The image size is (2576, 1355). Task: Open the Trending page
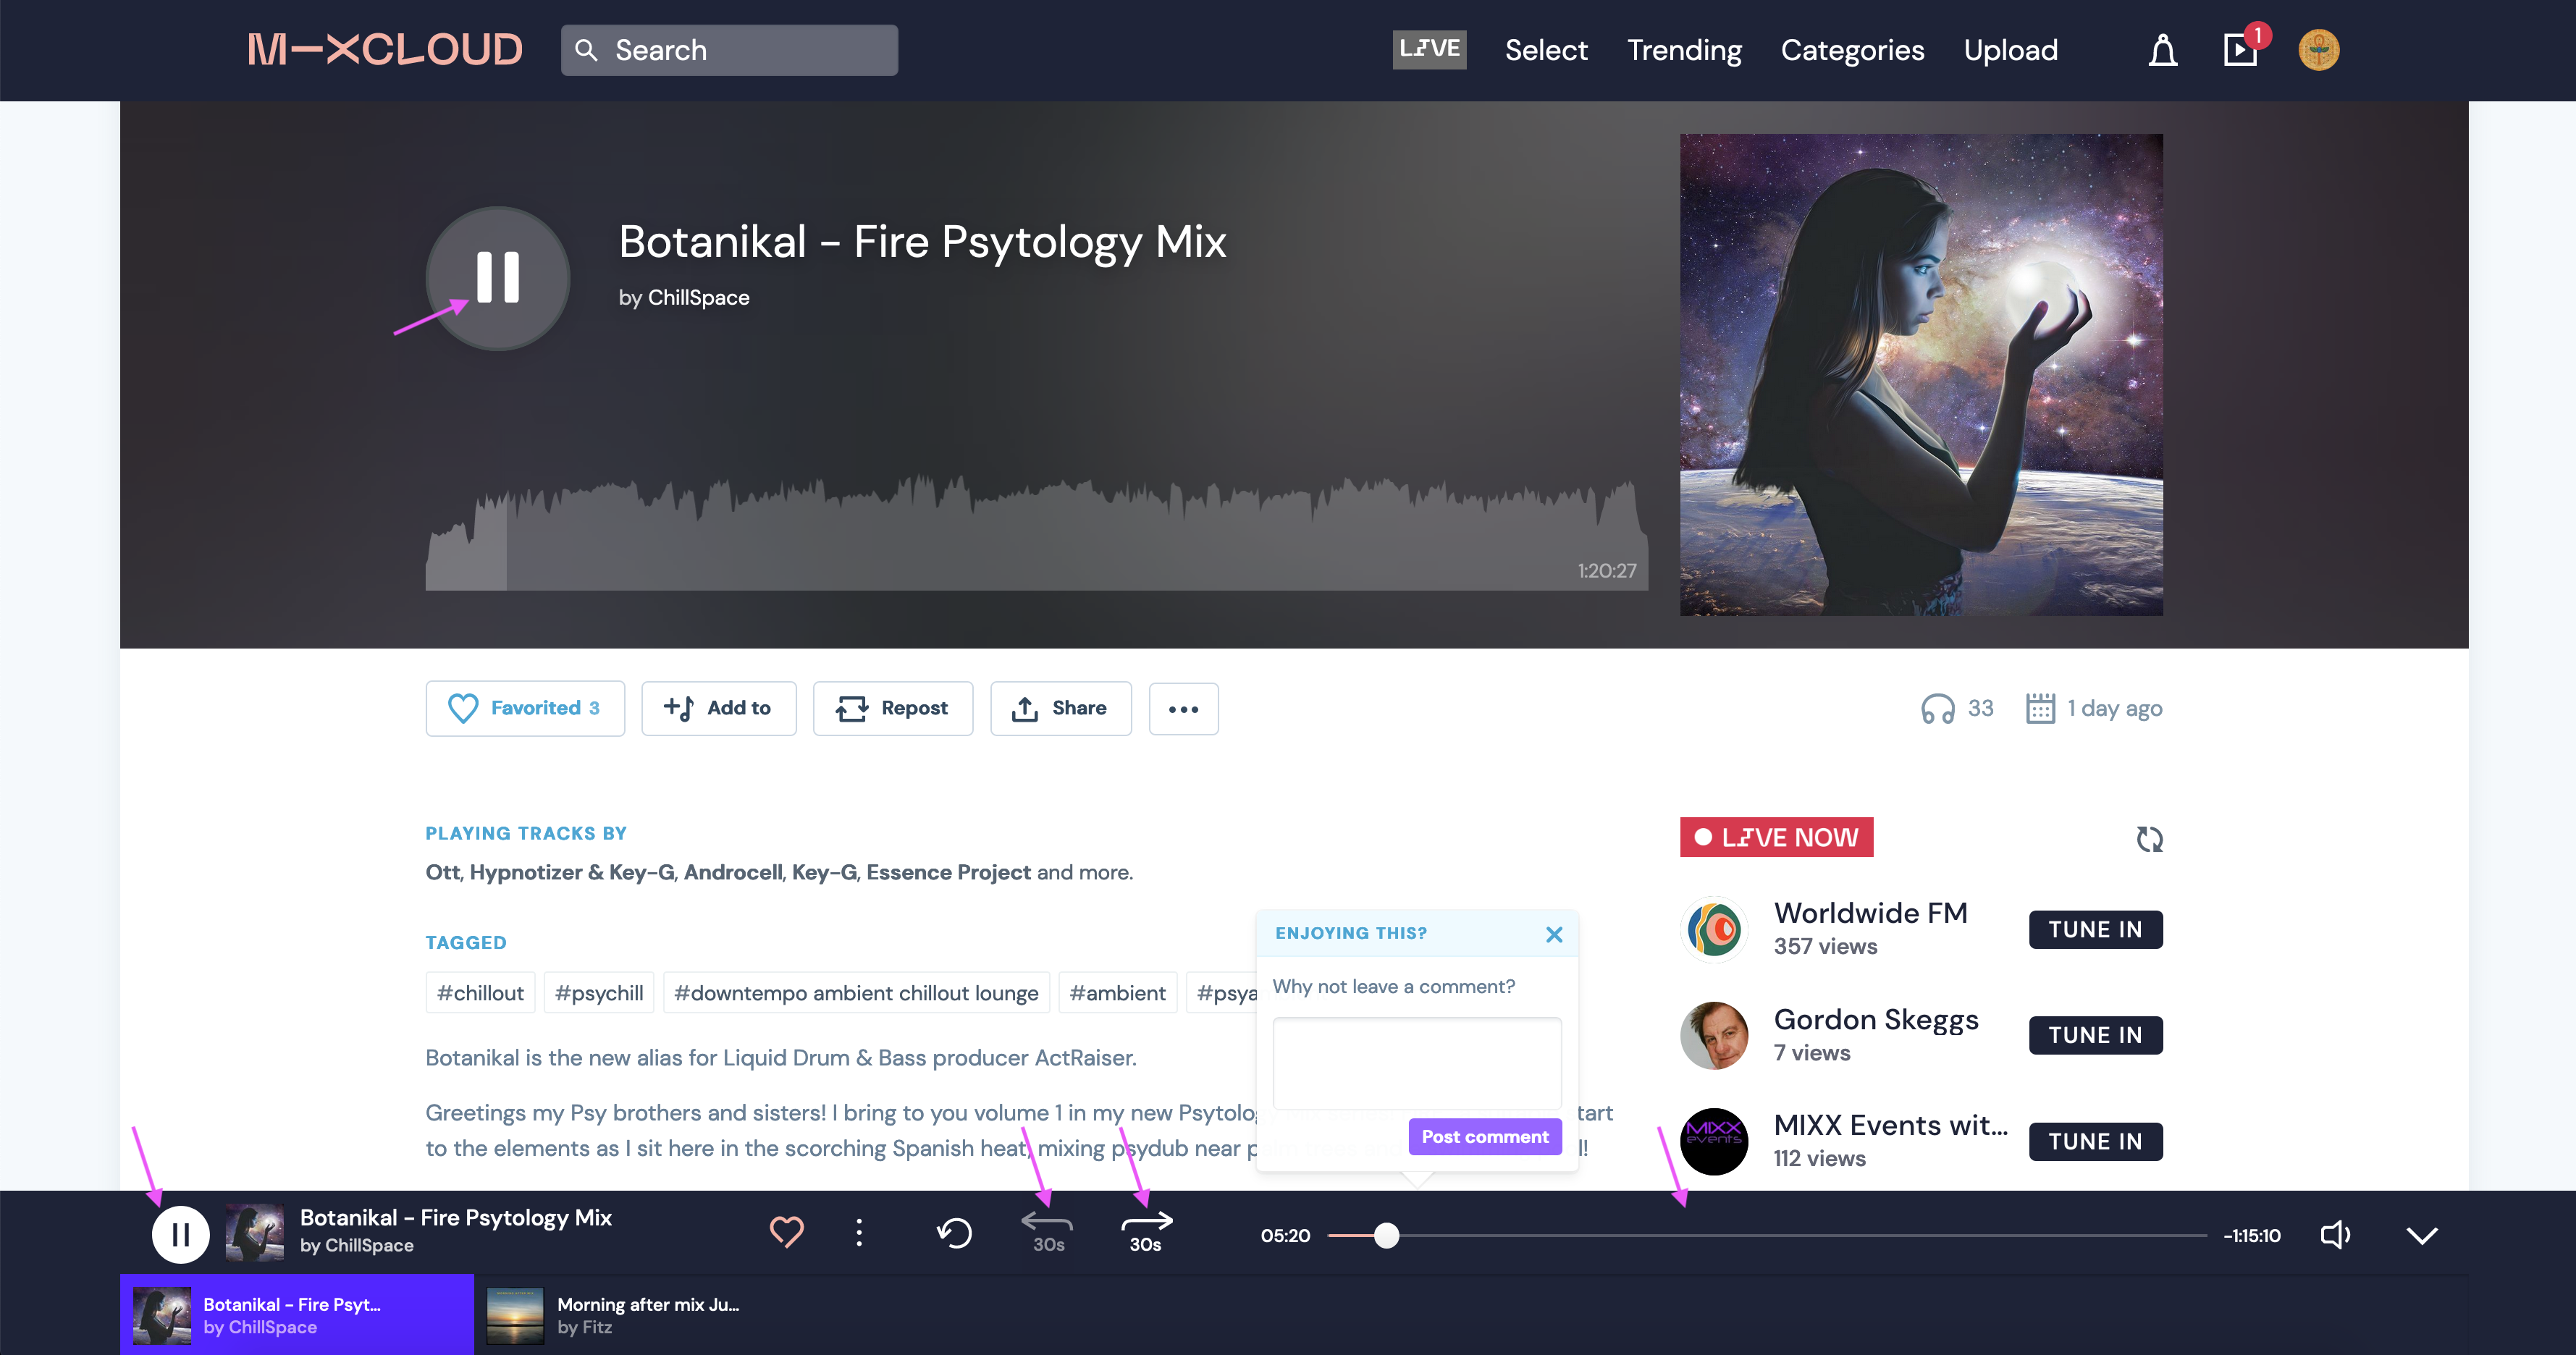click(1684, 50)
